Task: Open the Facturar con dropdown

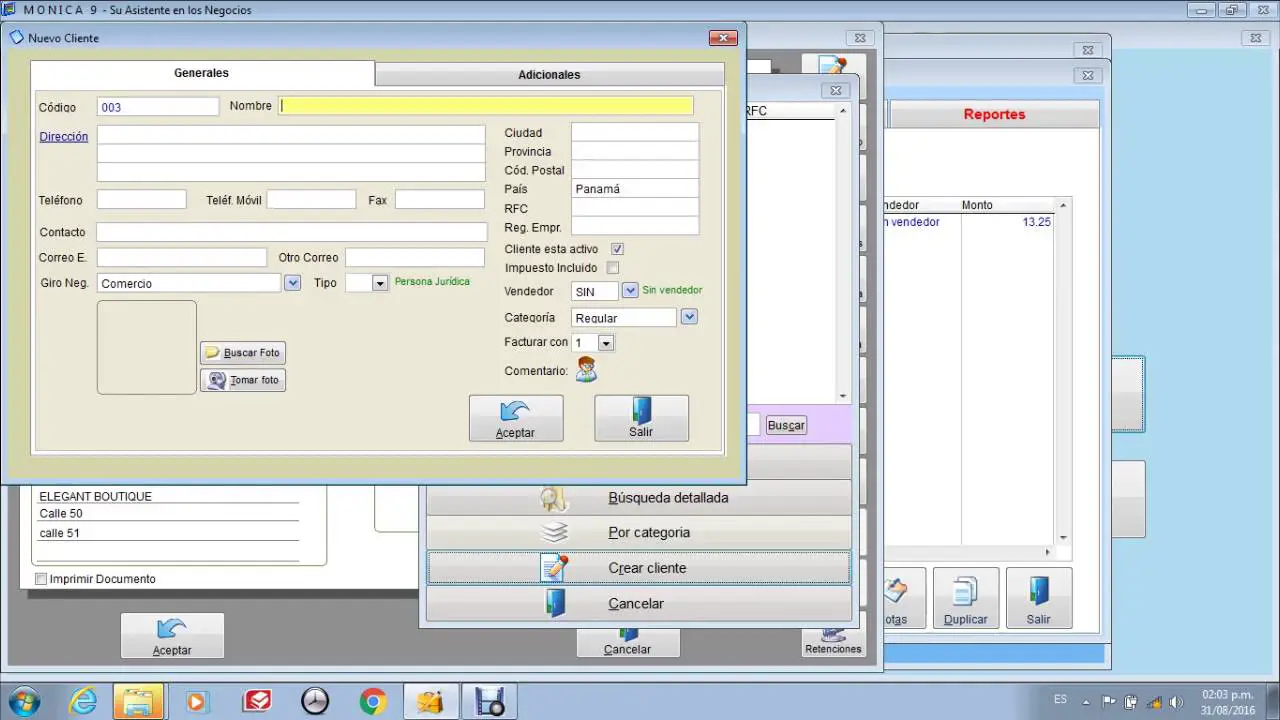Action: (x=606, y=343)
